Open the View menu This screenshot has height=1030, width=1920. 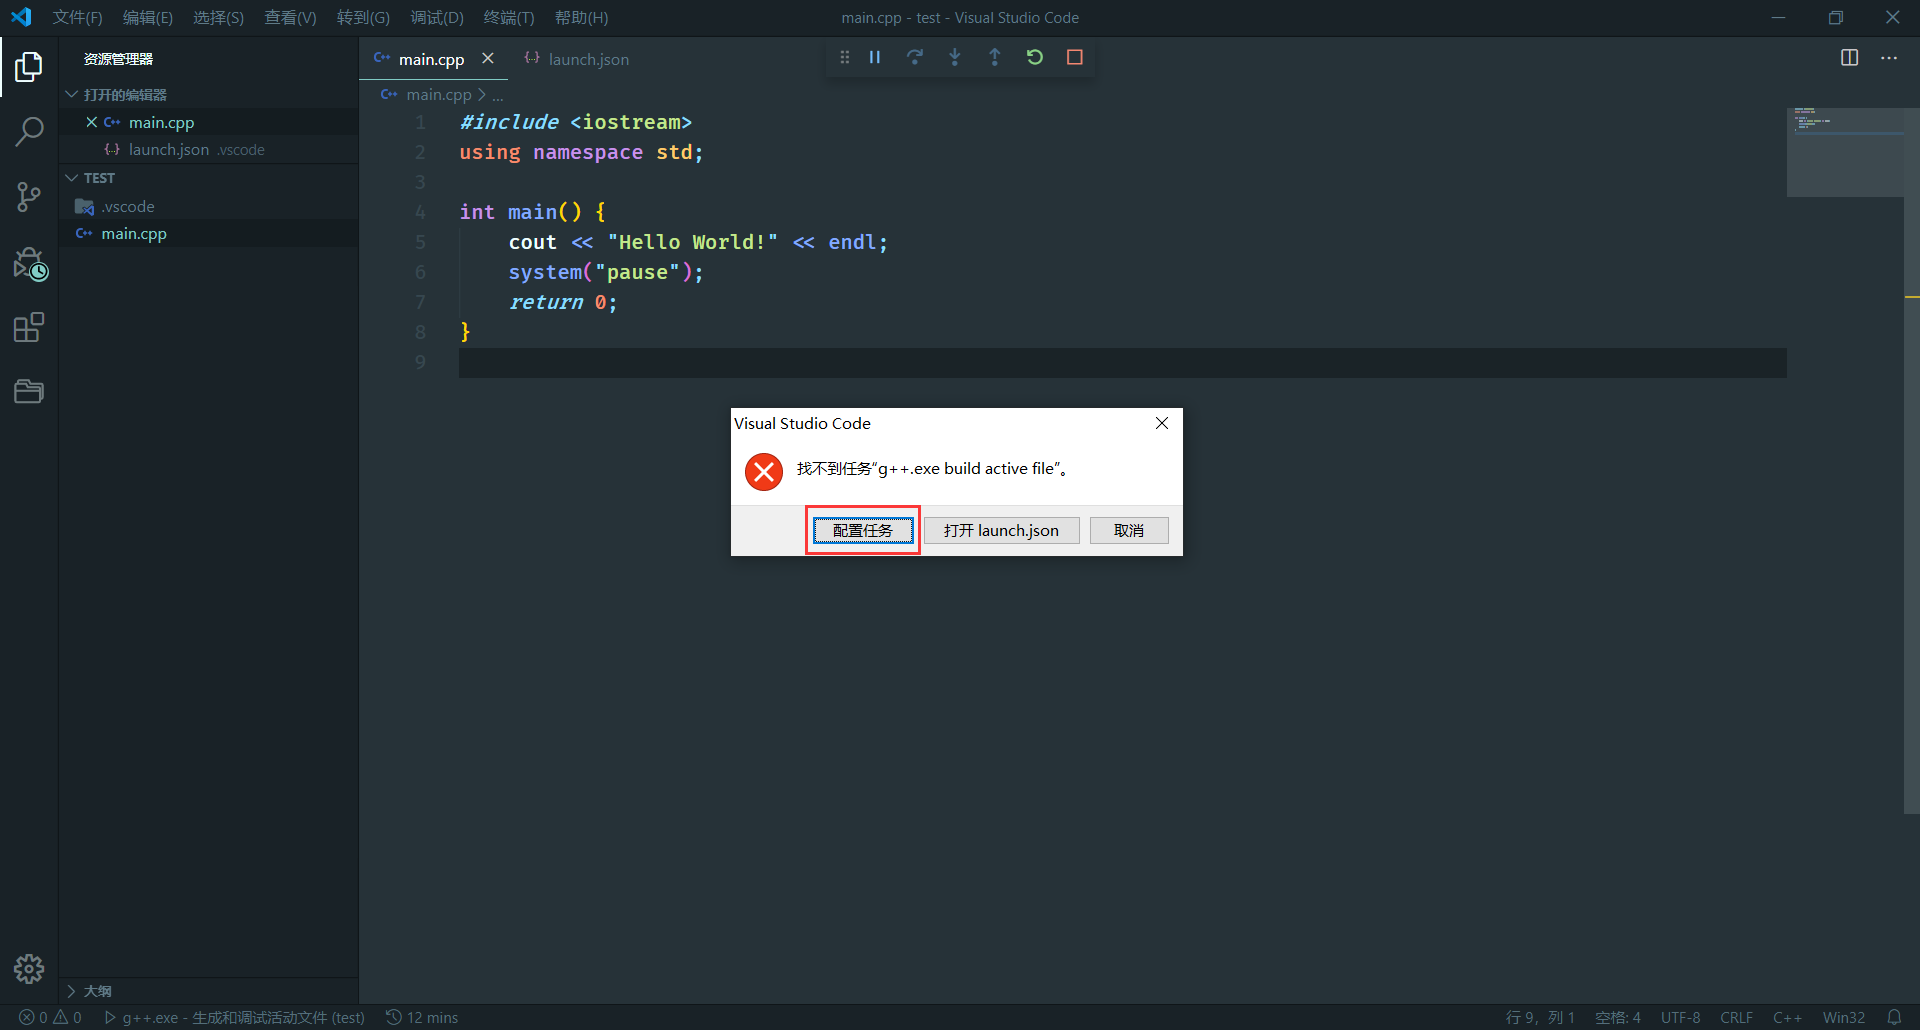click(290, 17)
